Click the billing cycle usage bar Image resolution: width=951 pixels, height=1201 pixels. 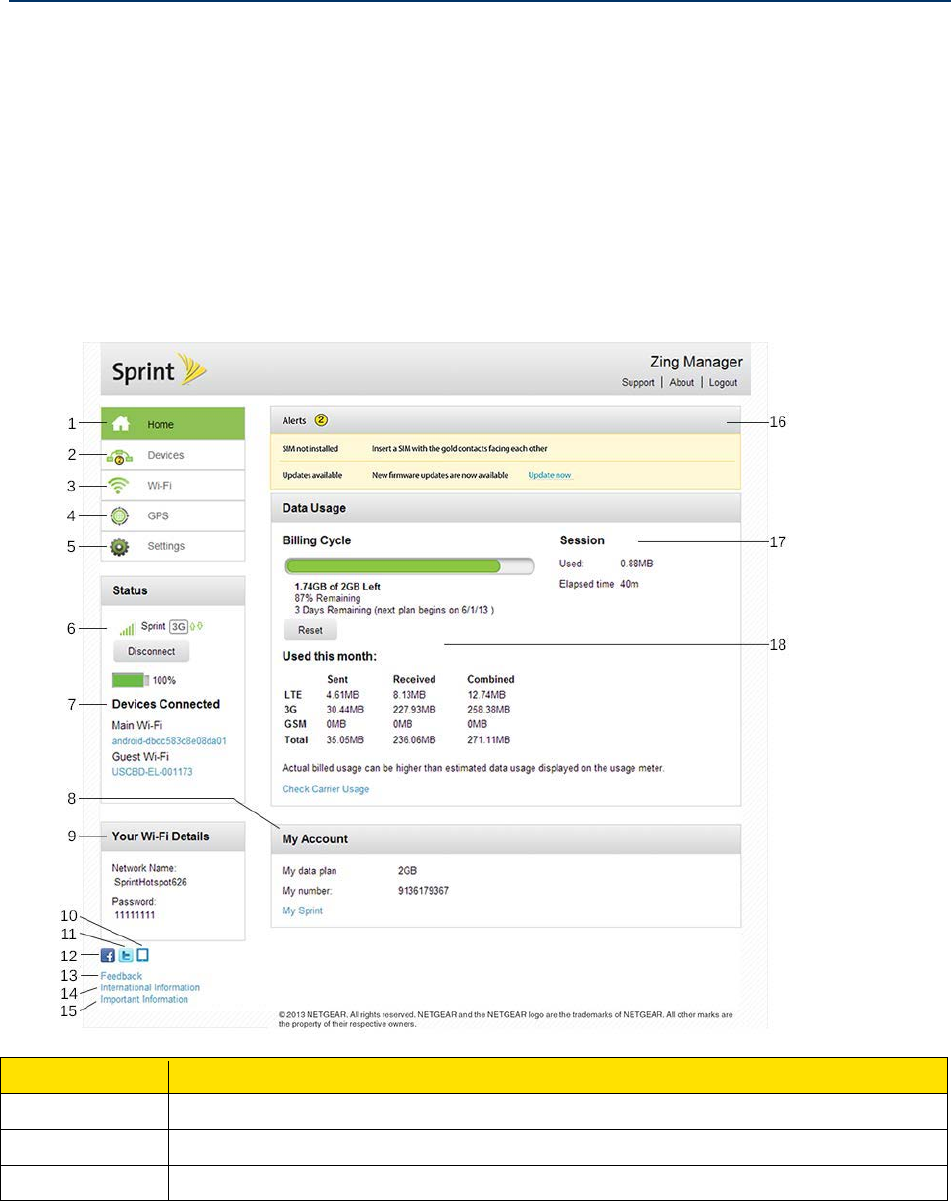409,566
